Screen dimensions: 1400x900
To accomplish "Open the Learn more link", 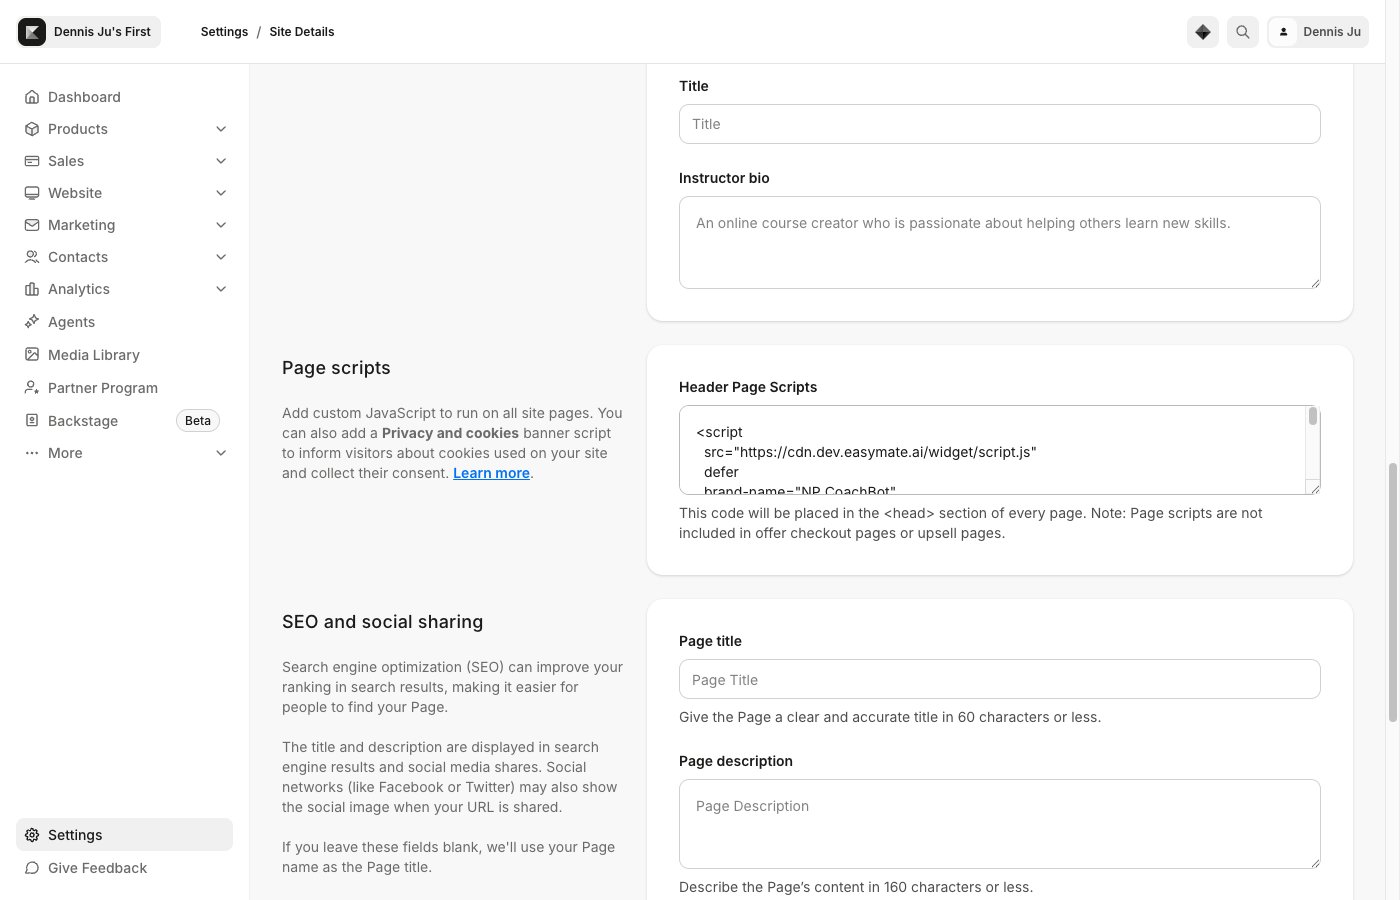I will (491, 473).
